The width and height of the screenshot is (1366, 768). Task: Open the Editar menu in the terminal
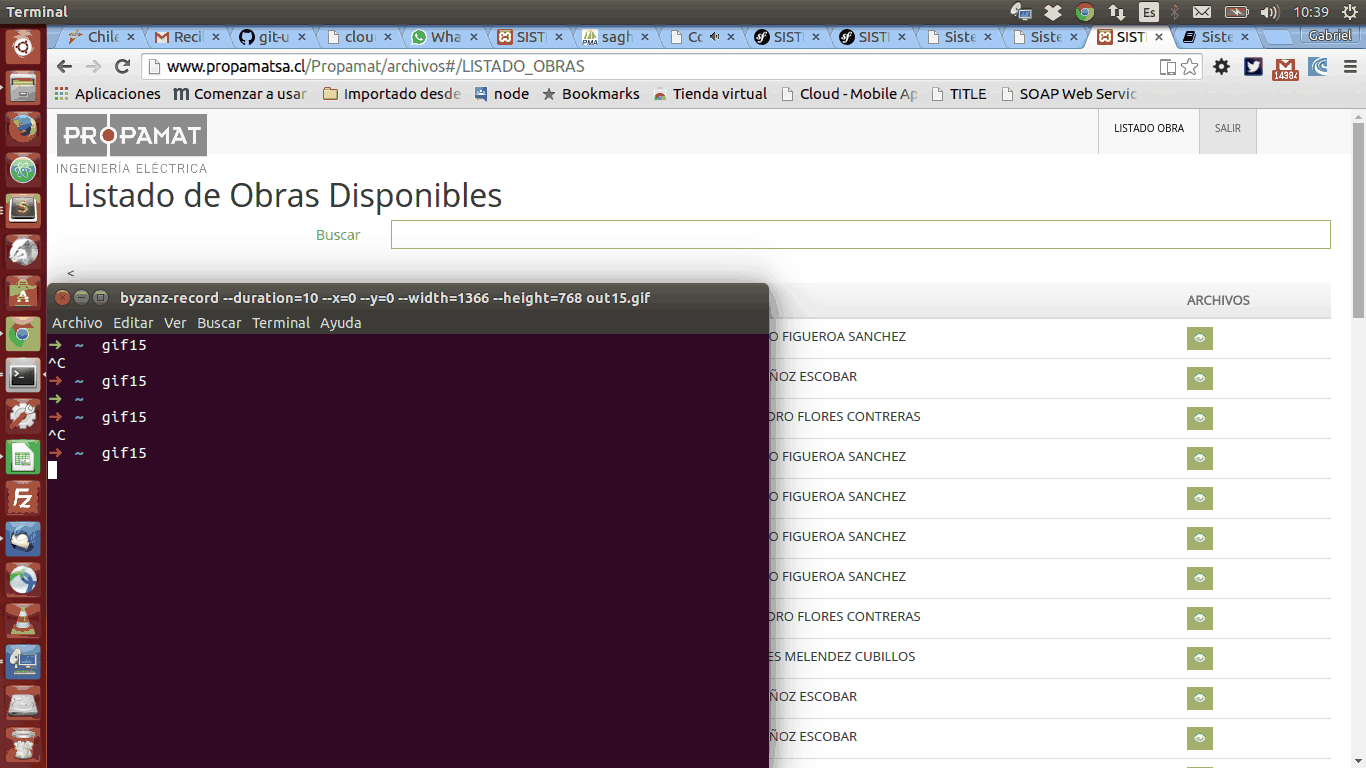click(133, 323)
